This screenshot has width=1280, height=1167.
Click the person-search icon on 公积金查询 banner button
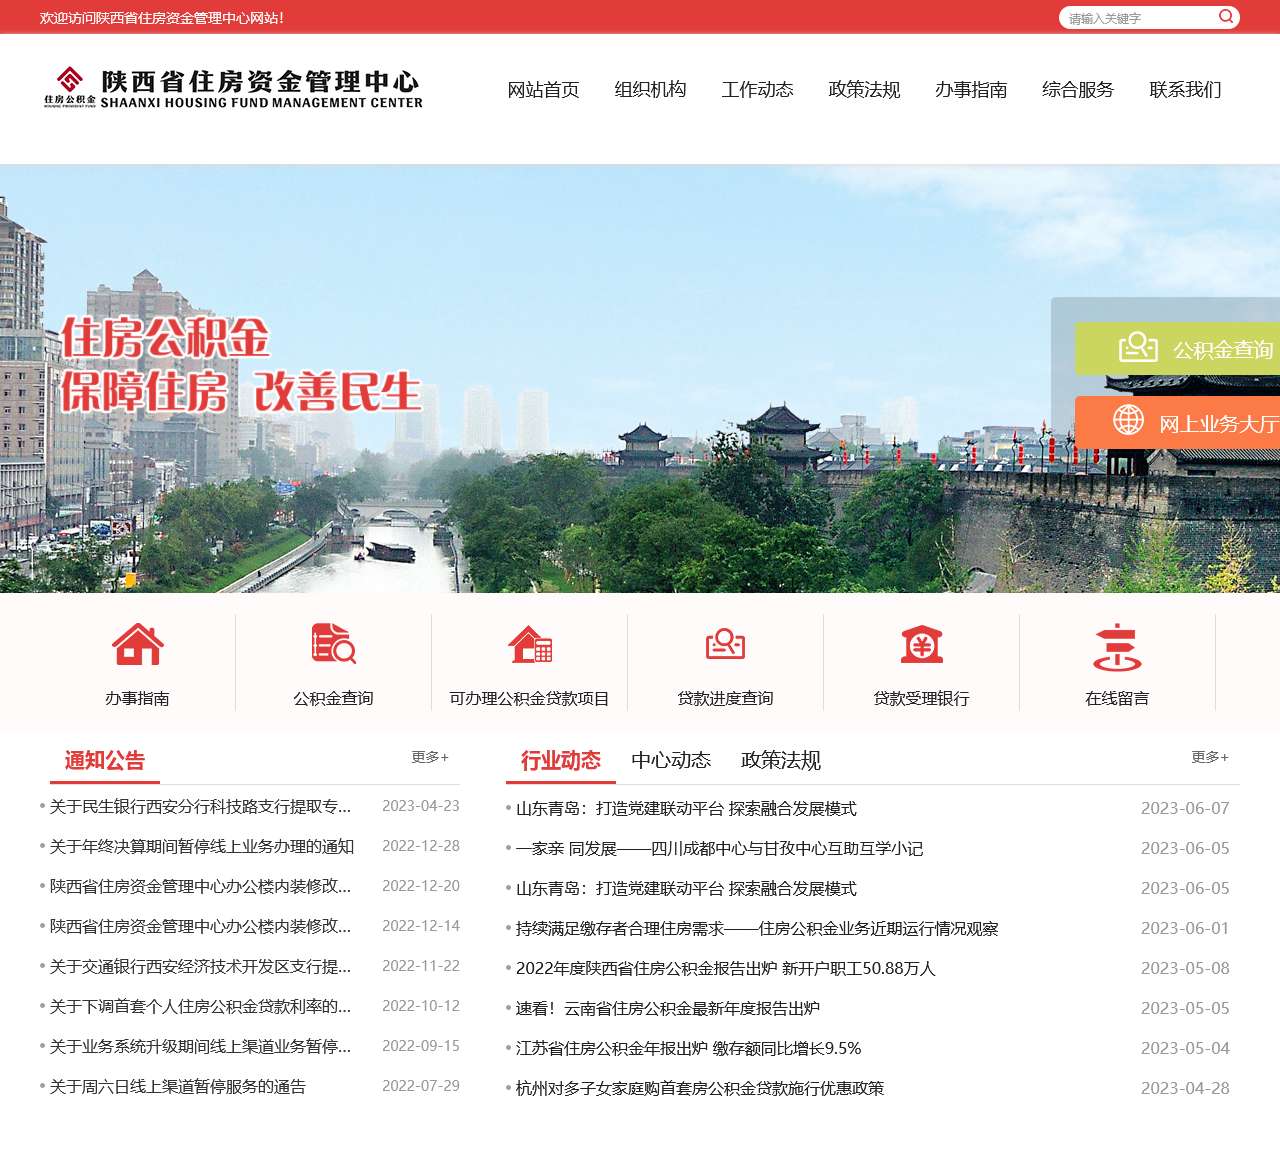tap(1138, 347)
